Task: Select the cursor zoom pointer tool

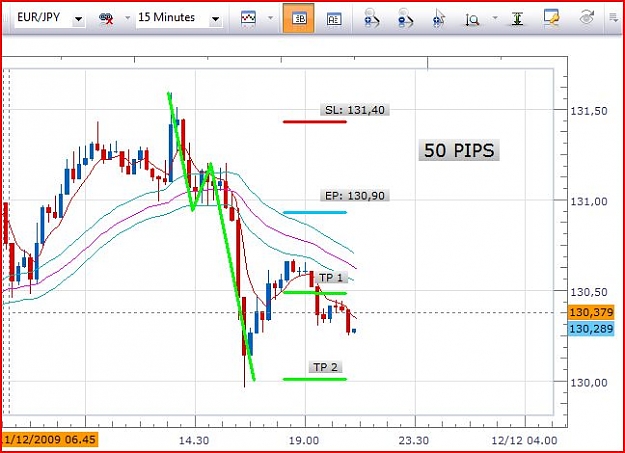Action: click(x=438, y=18)
